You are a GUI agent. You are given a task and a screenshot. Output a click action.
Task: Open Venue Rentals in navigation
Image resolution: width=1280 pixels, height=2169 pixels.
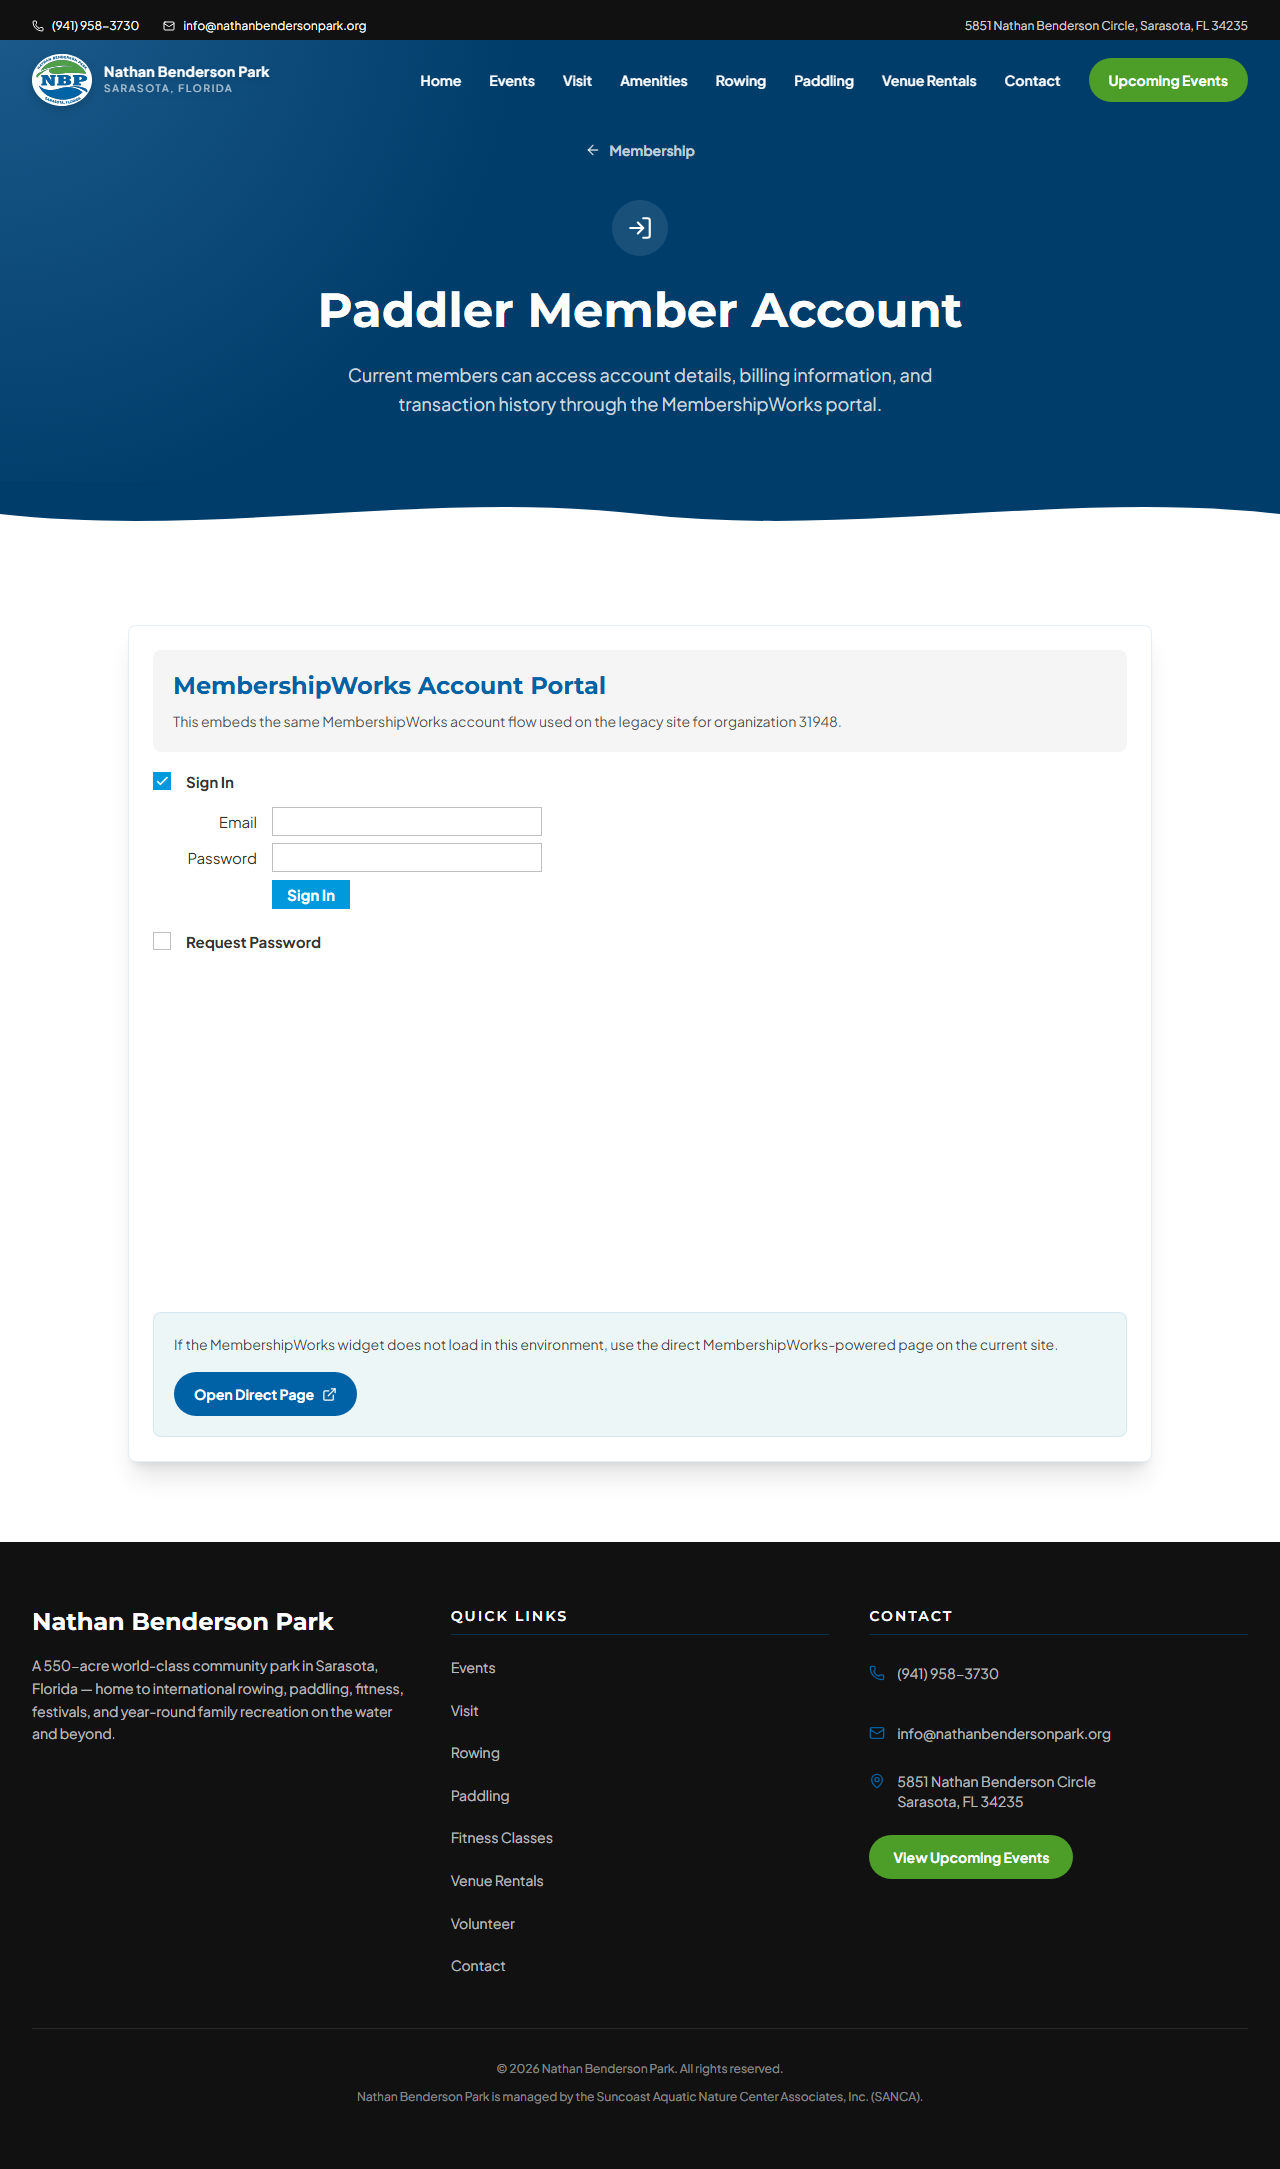coord(929,81)
